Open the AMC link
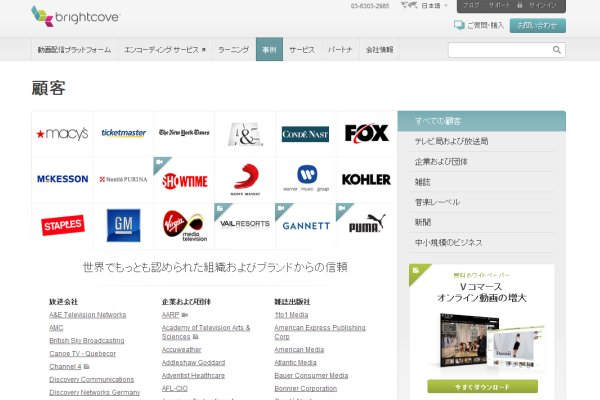 click(56, 328)
